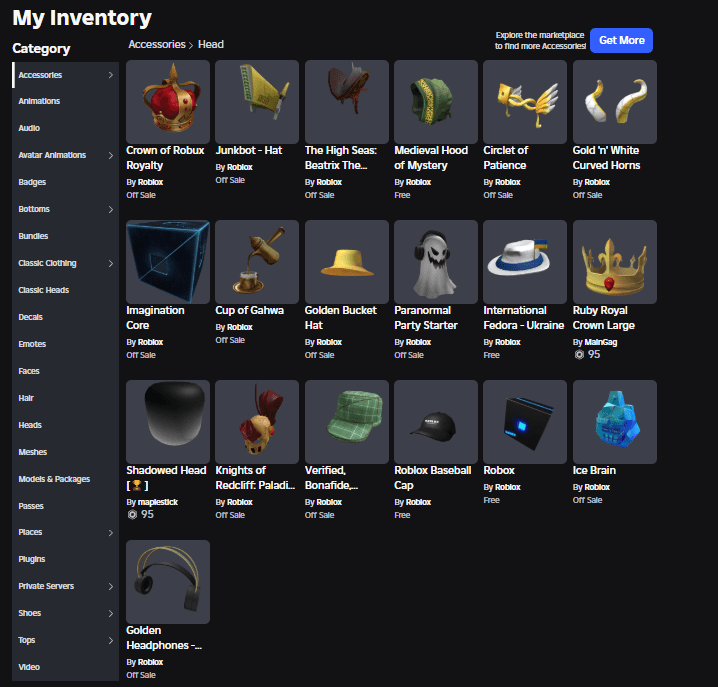Click the Accessories breadcrumb link
This screenshot has width=718, height=687.
coord(156,45)
